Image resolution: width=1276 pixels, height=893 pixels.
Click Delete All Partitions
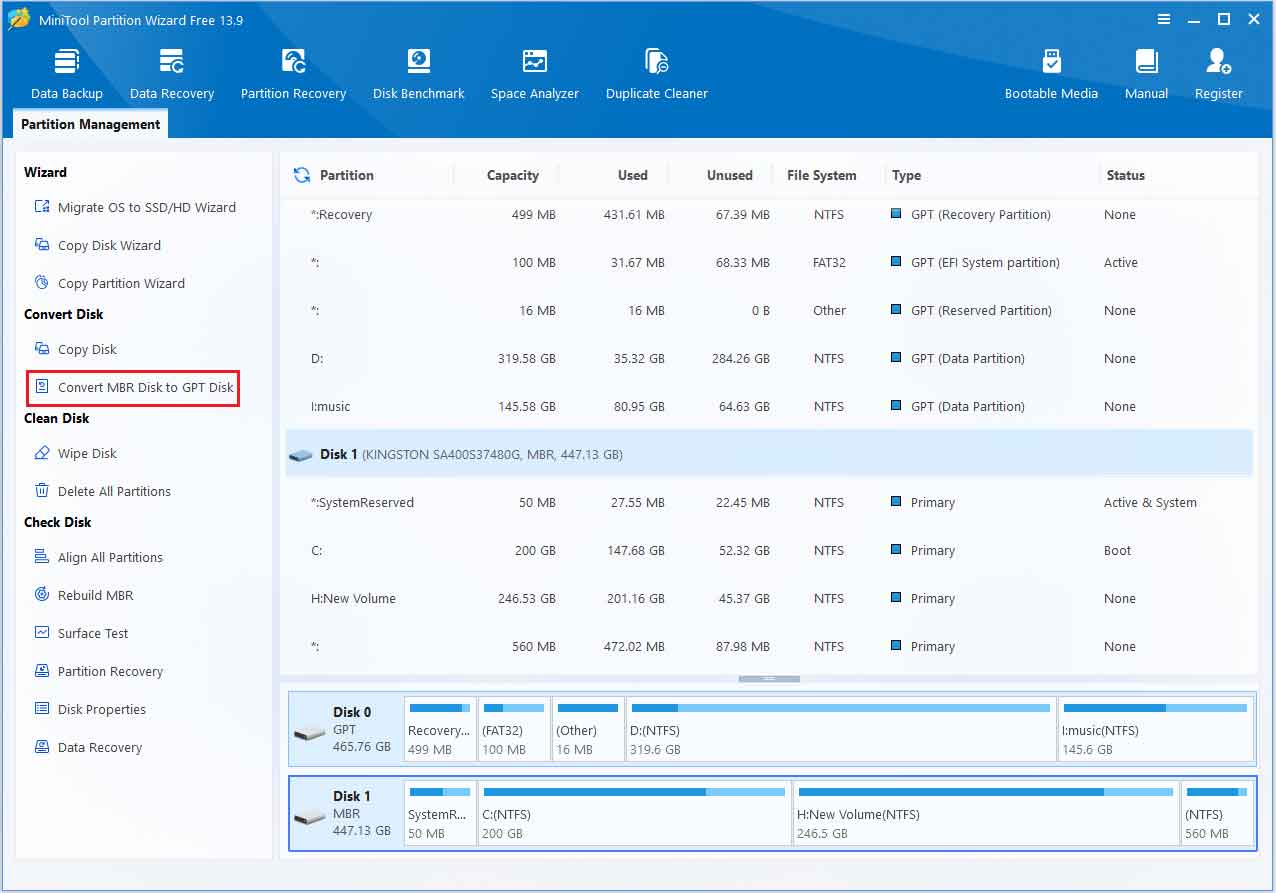[x=102, y=491]
